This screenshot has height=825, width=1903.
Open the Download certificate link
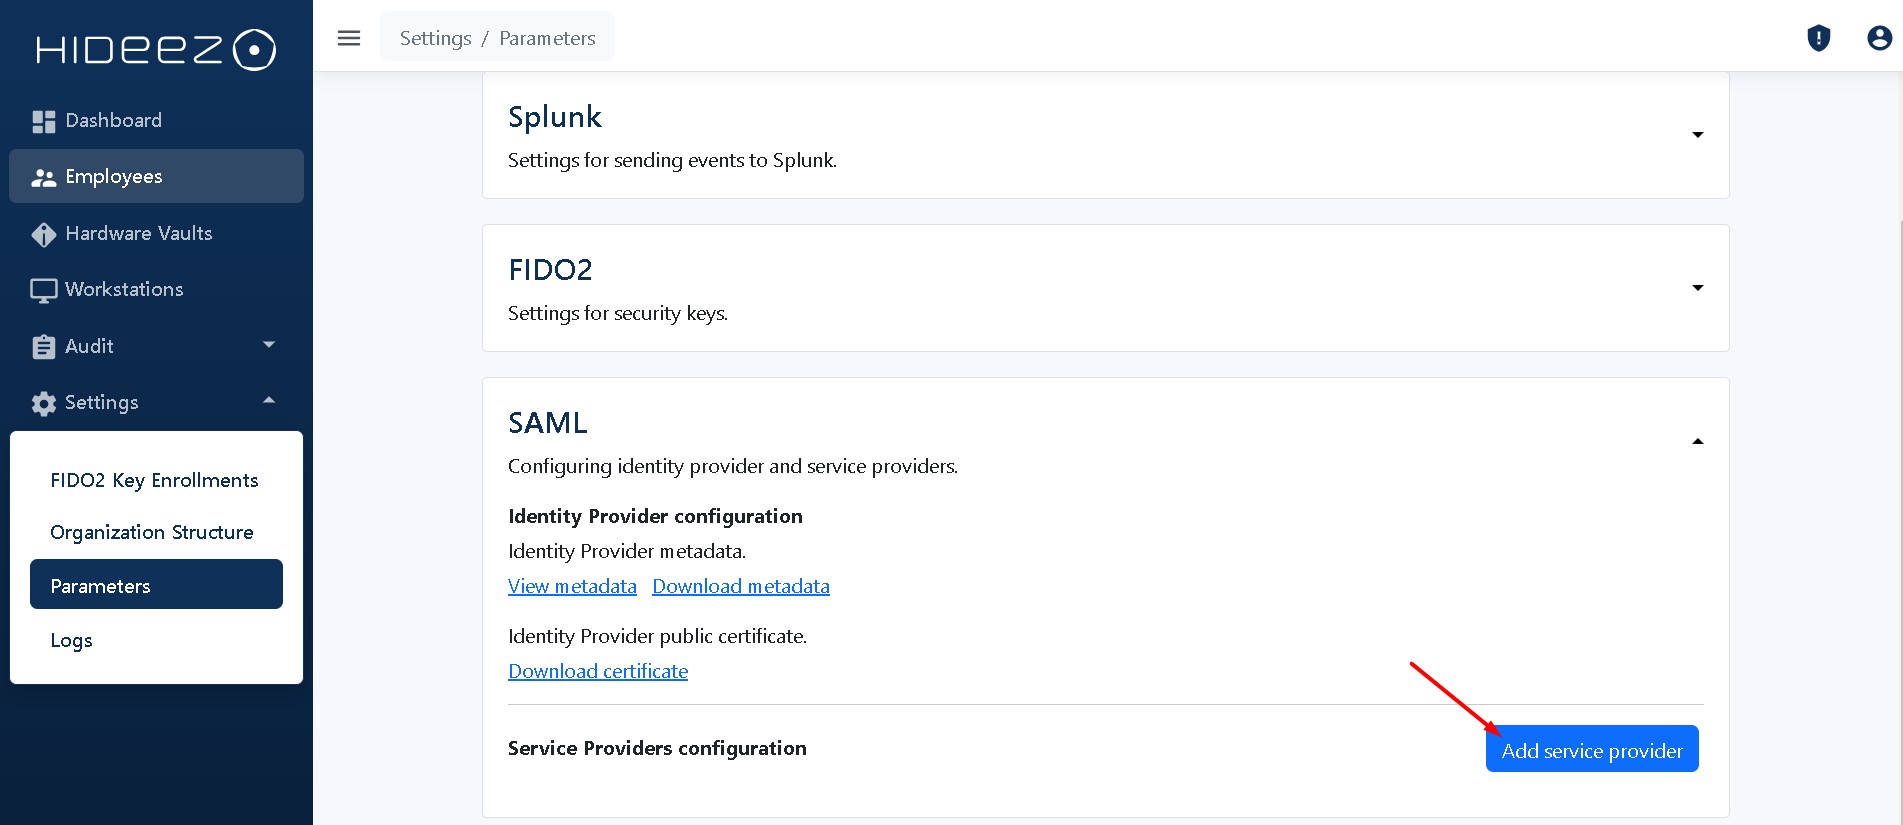[x=598, y=671]
